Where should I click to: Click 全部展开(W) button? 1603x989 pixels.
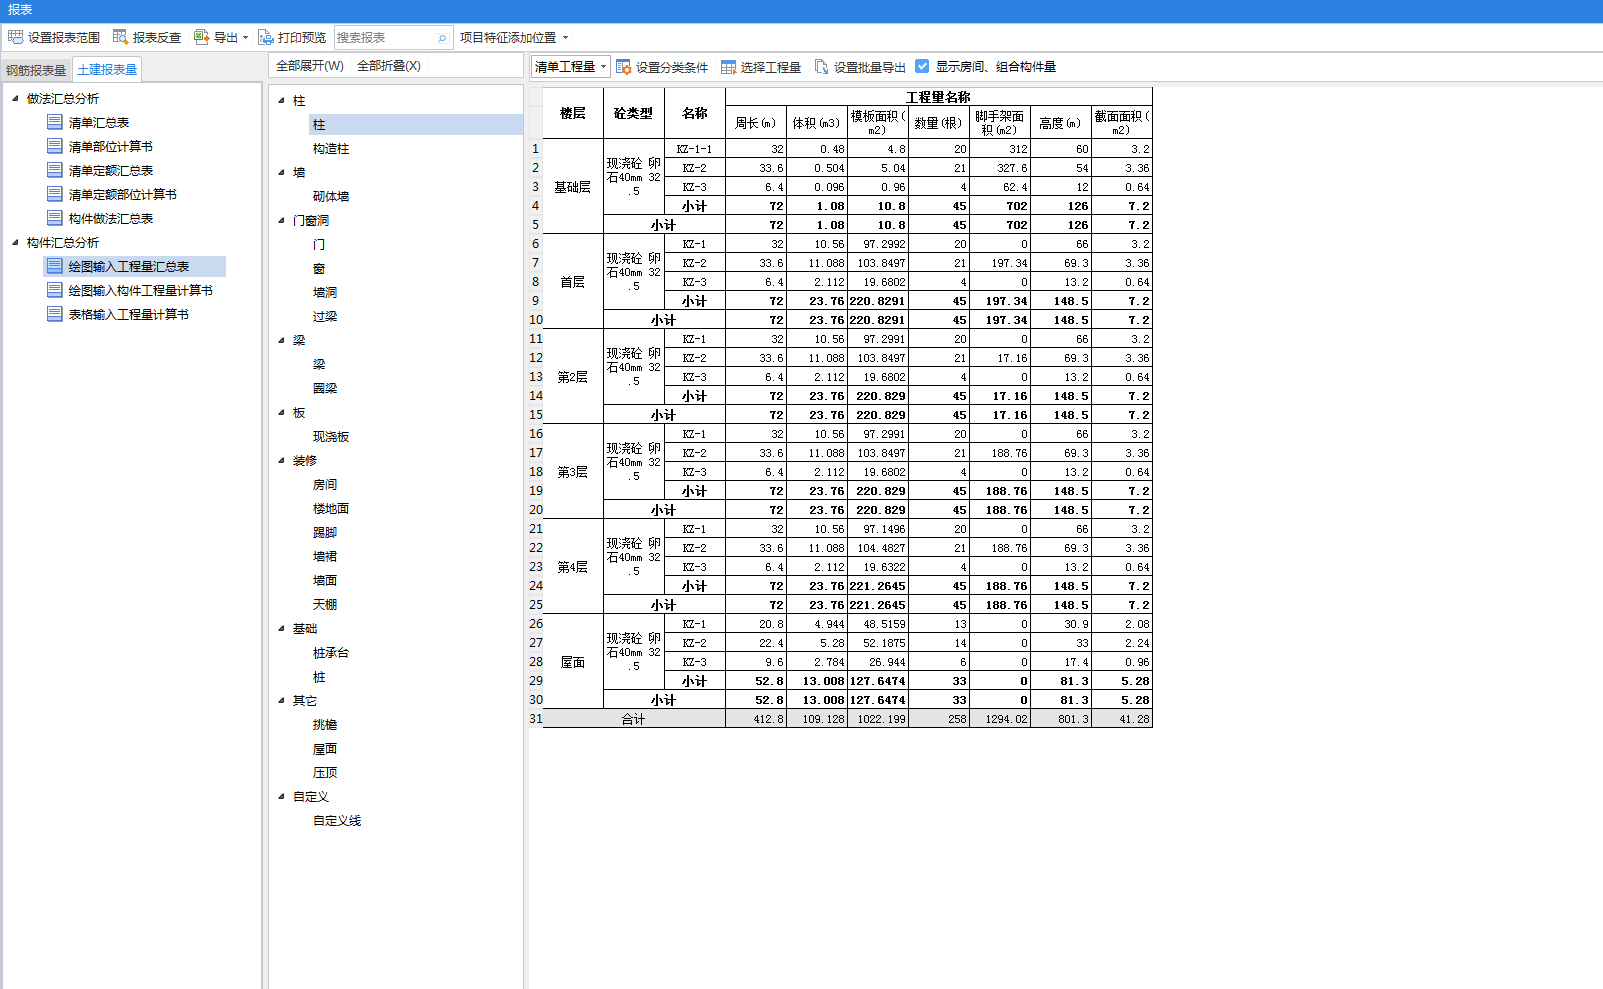310,66
